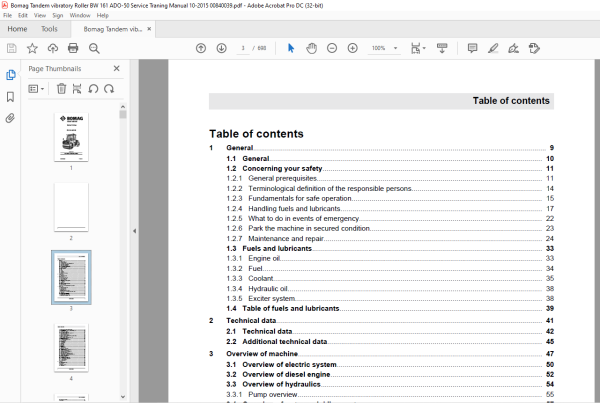
Task: Select the Hand pan tool
Action: tap(311, 48)
